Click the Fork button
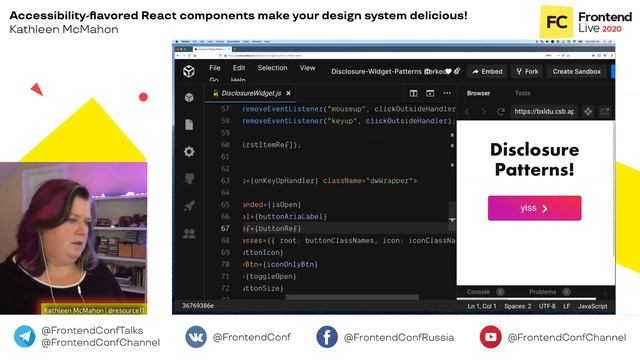 coord(527,71)
